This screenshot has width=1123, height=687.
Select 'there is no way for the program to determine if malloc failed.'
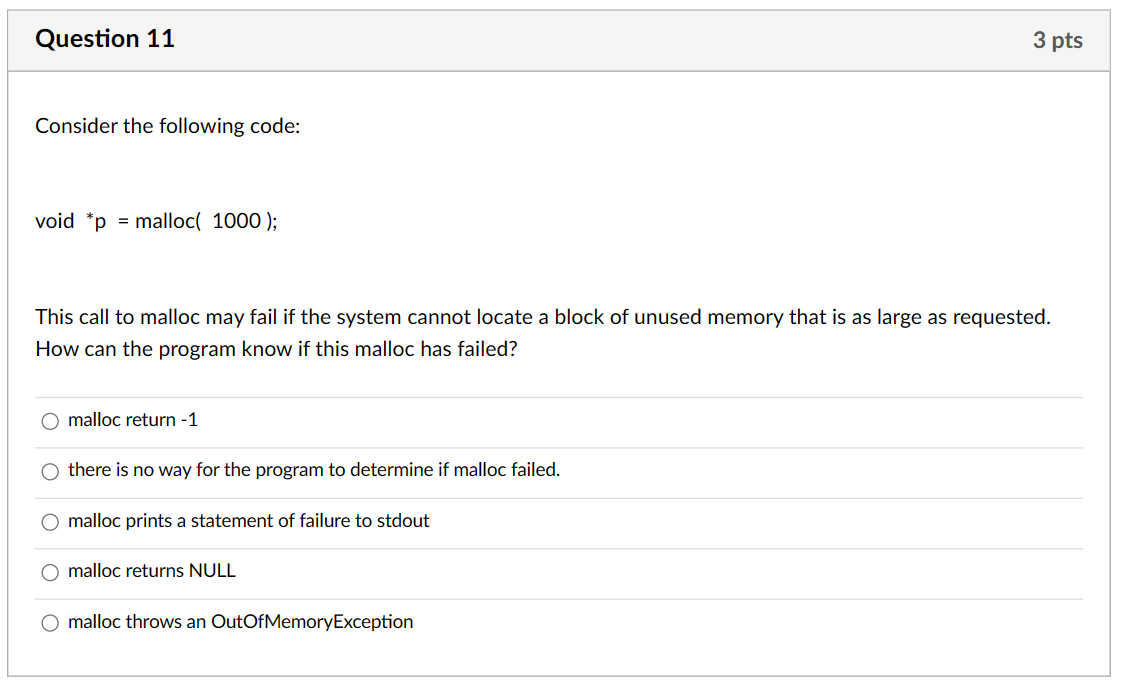(50, 471)
